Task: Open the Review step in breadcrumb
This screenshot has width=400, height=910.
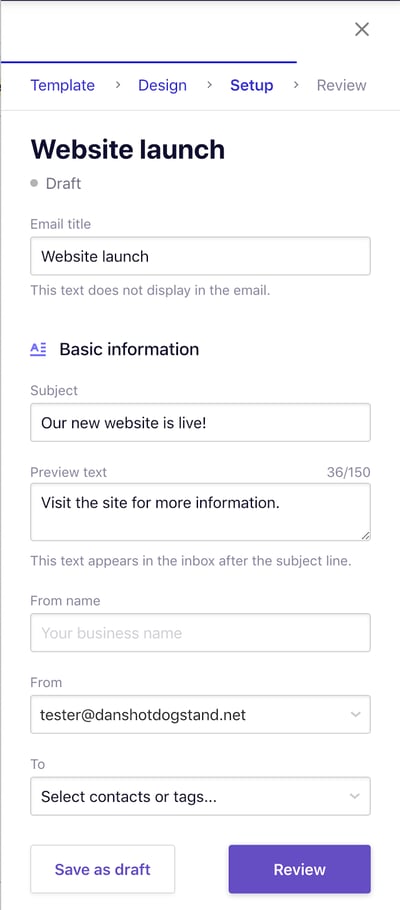Action: [341, 85]
